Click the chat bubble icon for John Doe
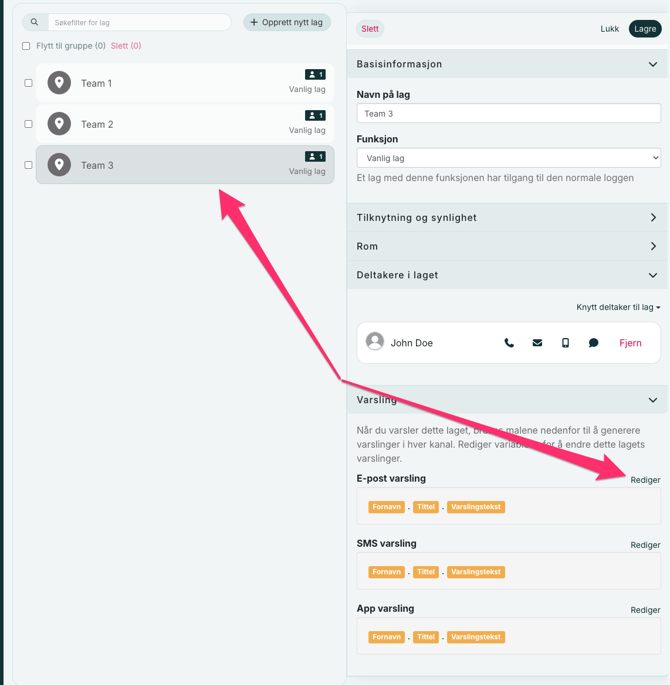The height and width of the screenshot is (685, 670). 593,343
